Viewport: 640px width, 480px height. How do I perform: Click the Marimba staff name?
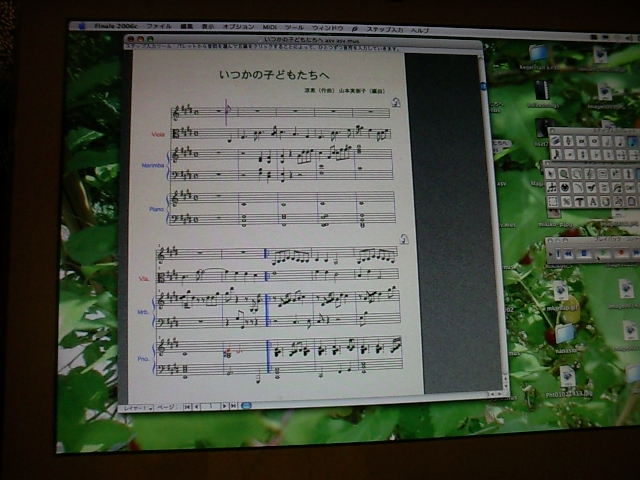[153, 165]
